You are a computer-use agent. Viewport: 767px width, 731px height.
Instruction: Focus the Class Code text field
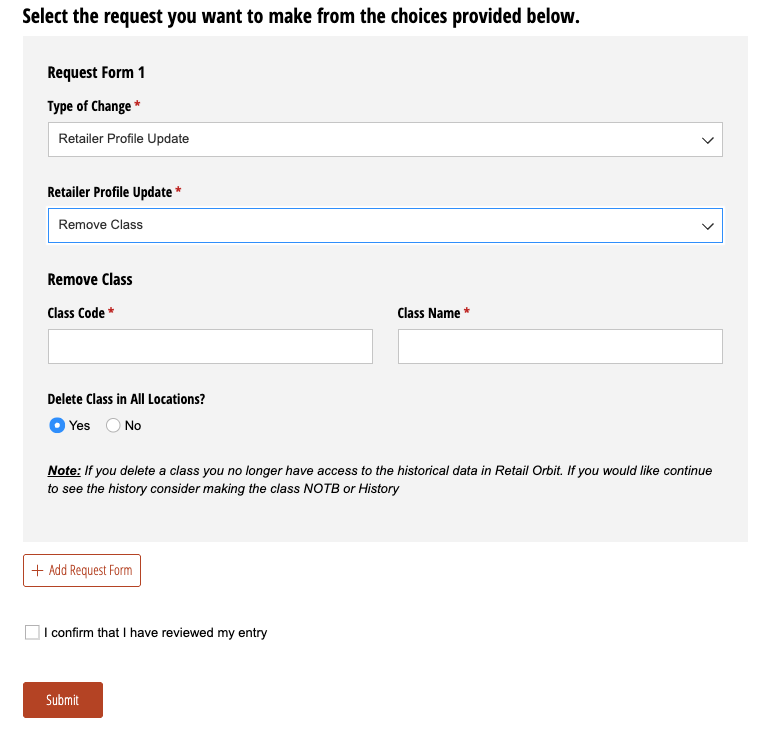point(210,346)
